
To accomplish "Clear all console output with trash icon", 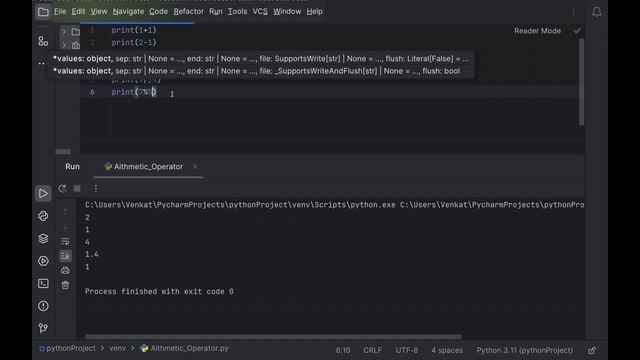I will (65, 285).
